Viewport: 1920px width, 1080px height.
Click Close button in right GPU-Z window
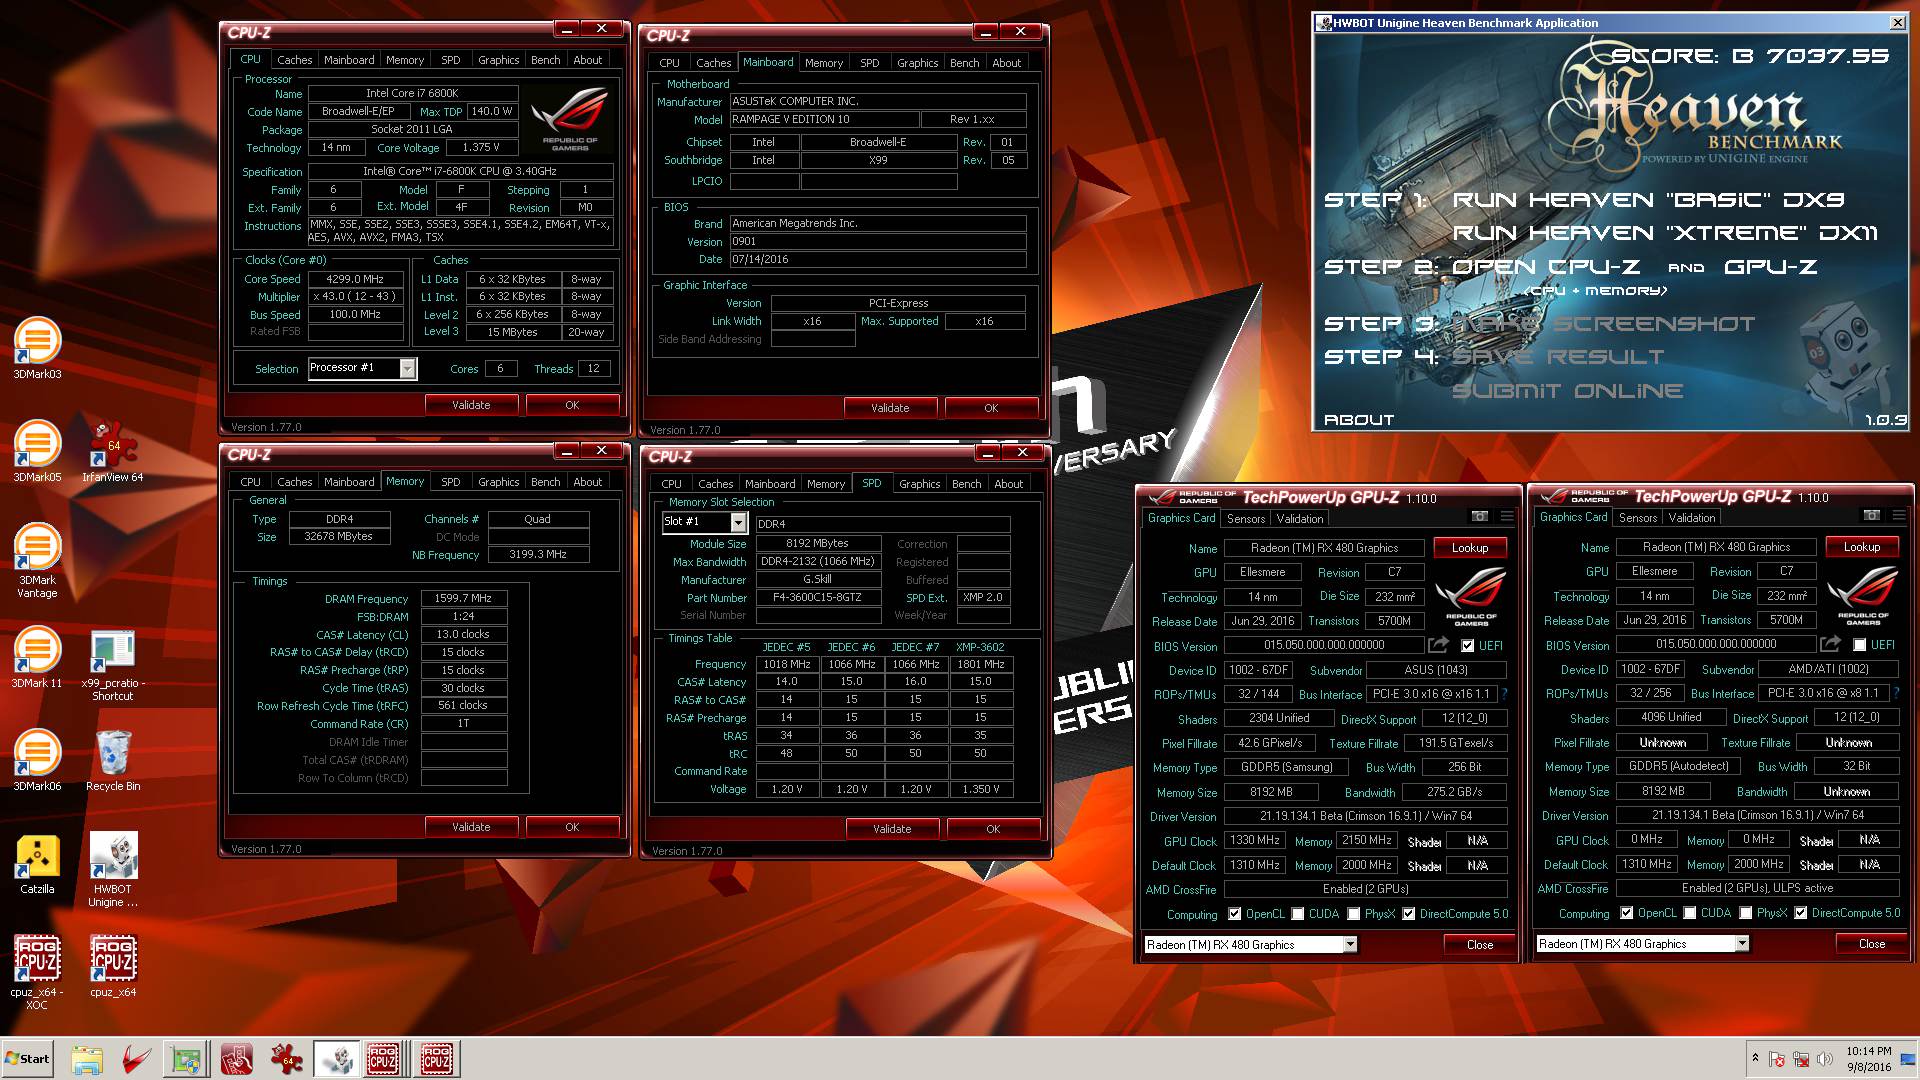[x=1872, y=944]
